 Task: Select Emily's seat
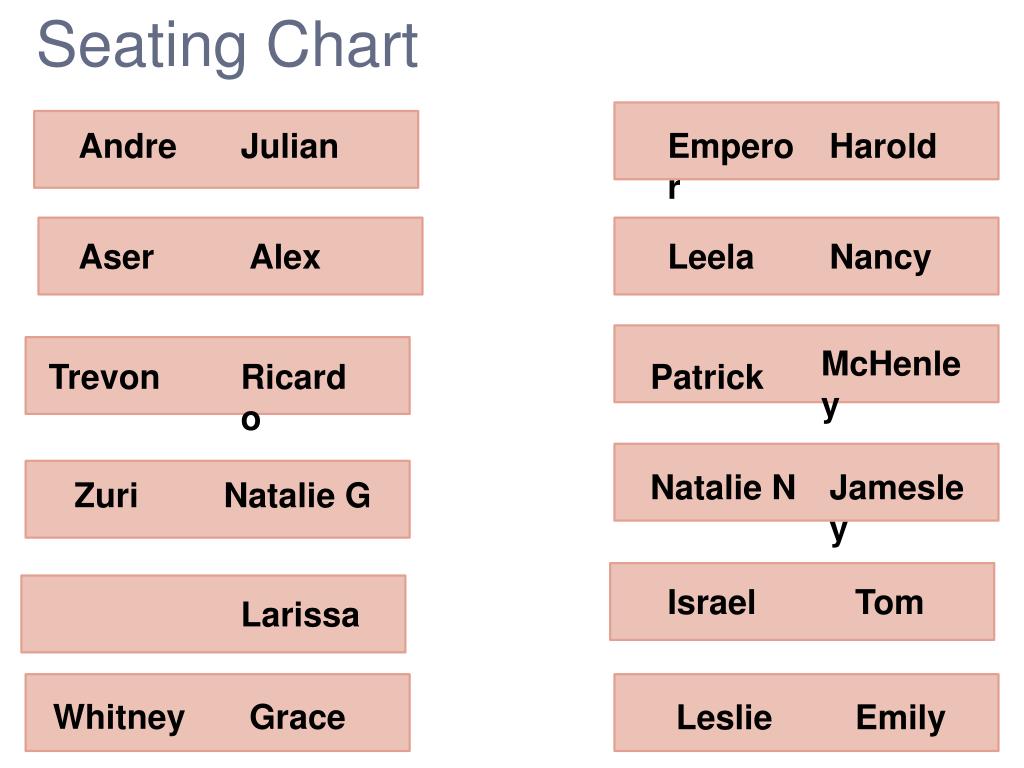tap(901, 718)
